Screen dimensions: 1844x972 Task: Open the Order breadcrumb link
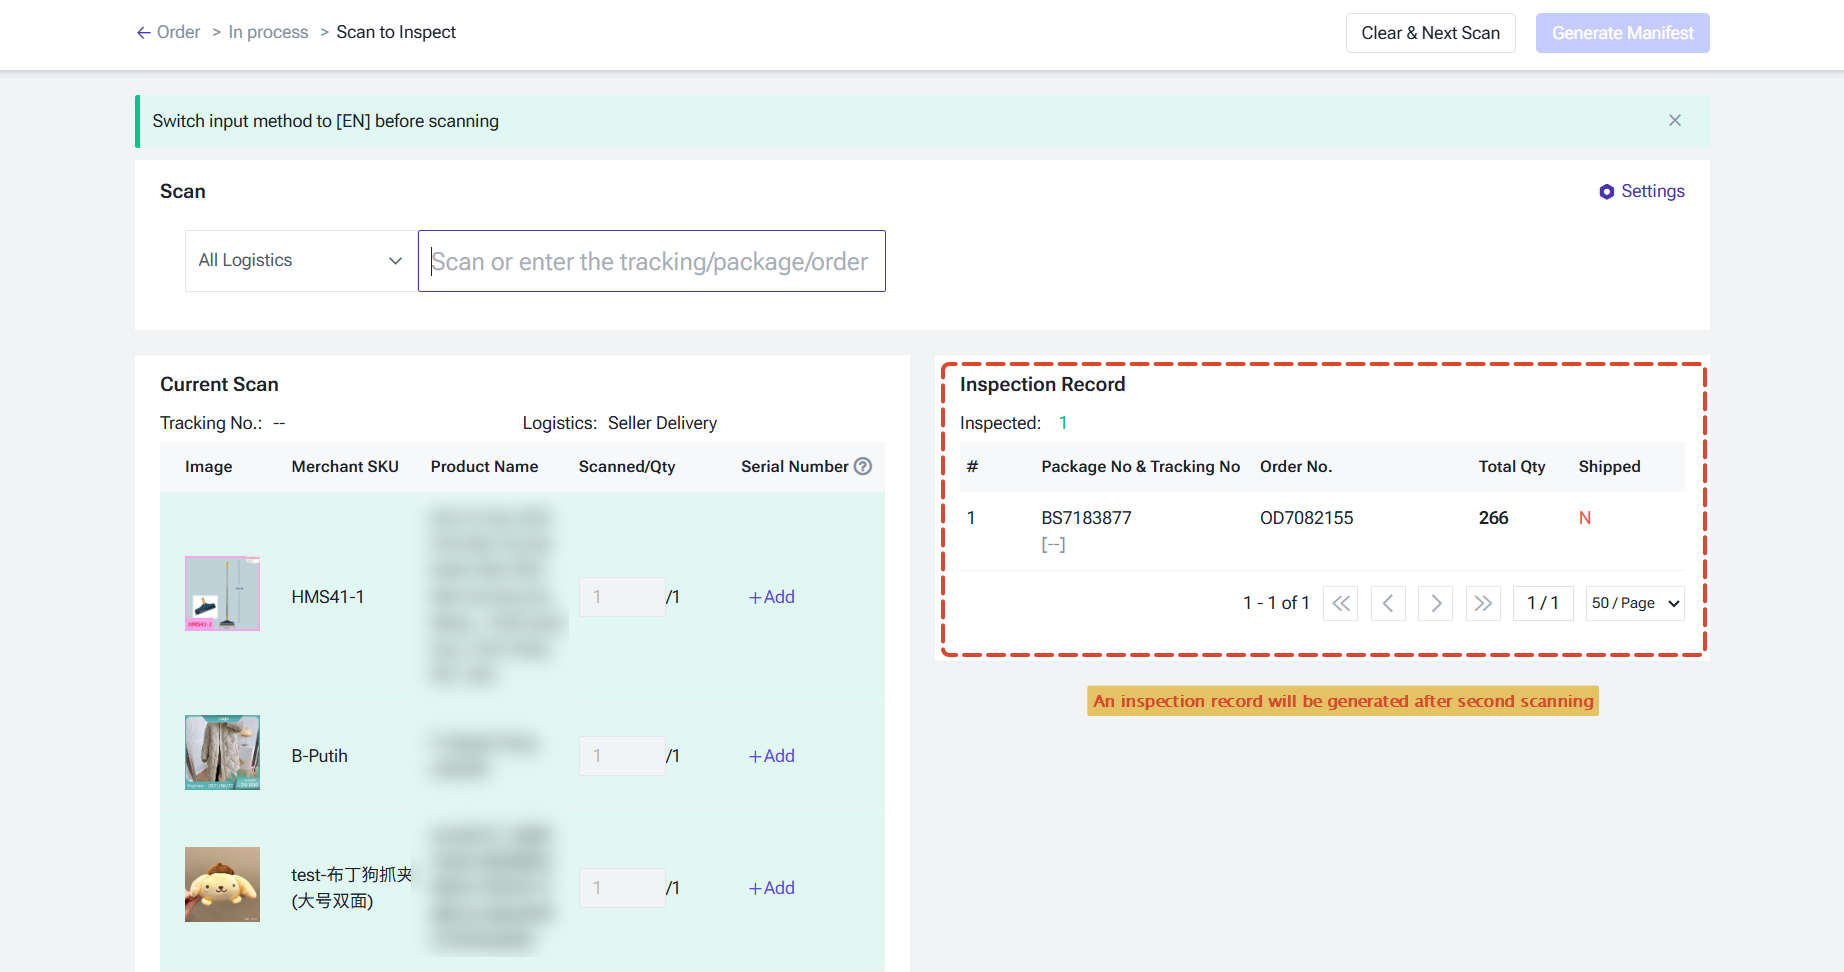178,32
